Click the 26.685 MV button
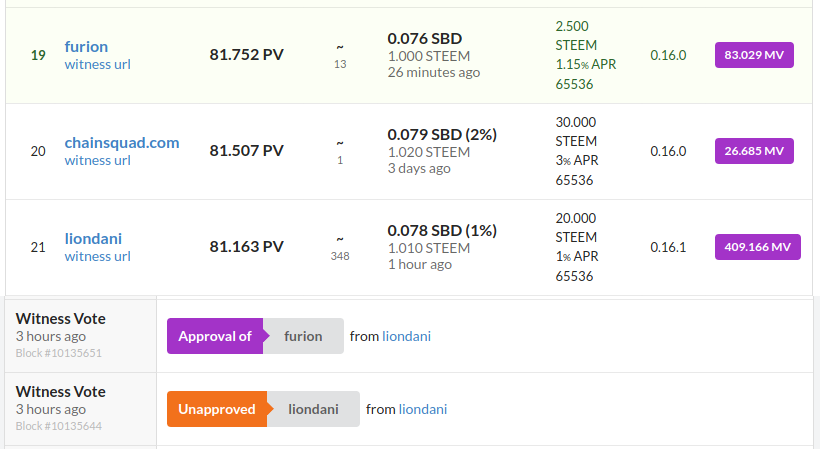 point(754,151)
